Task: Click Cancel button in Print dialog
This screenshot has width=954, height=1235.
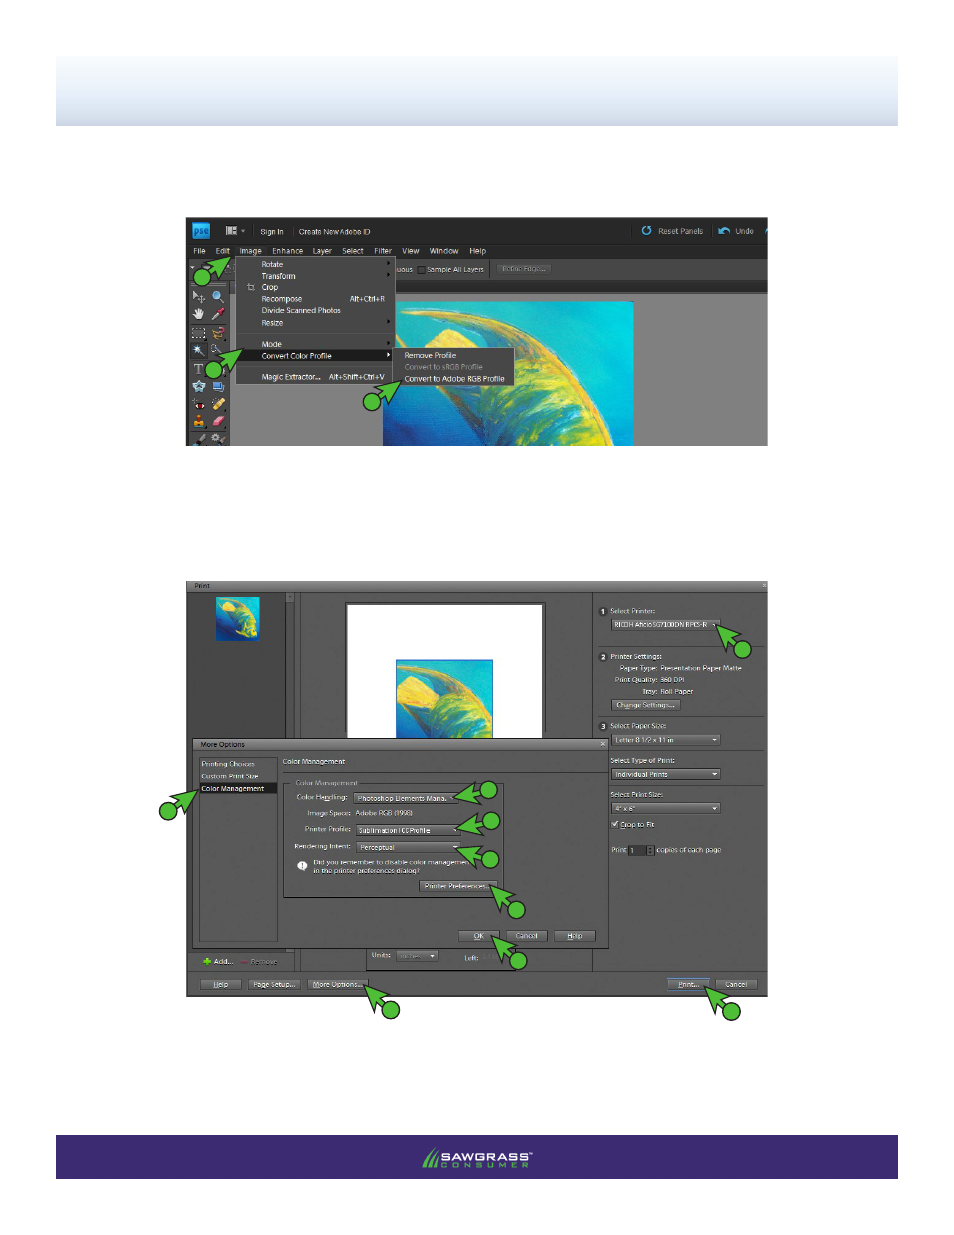Action: pos(736,985)
